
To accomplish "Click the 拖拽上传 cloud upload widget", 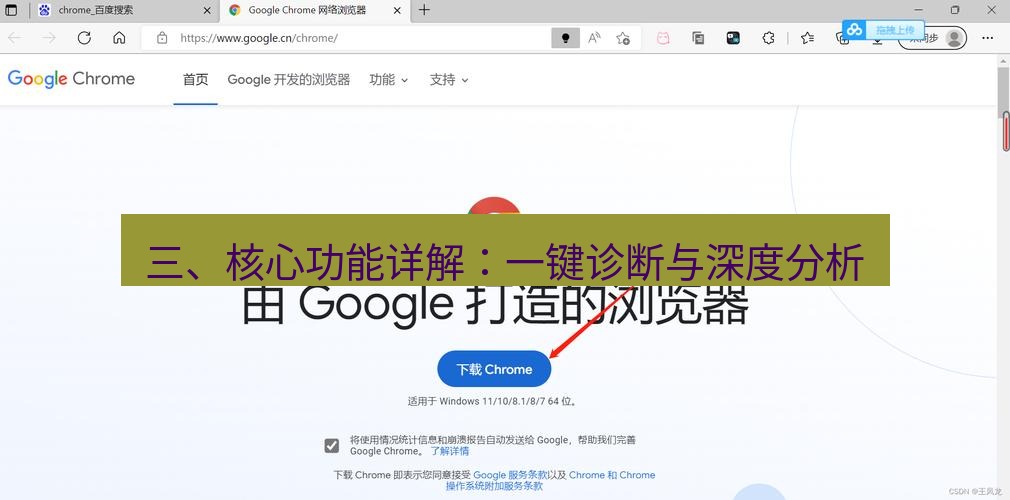I will pyautogui.click(x=883, y=30).
